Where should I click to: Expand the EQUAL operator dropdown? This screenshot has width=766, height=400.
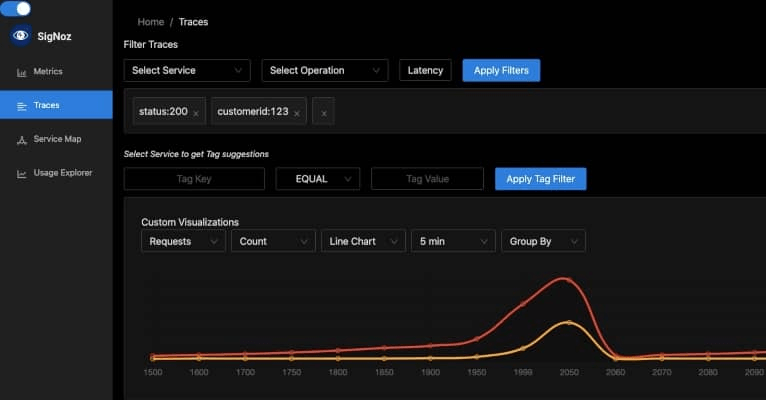(x=318, y=179)
